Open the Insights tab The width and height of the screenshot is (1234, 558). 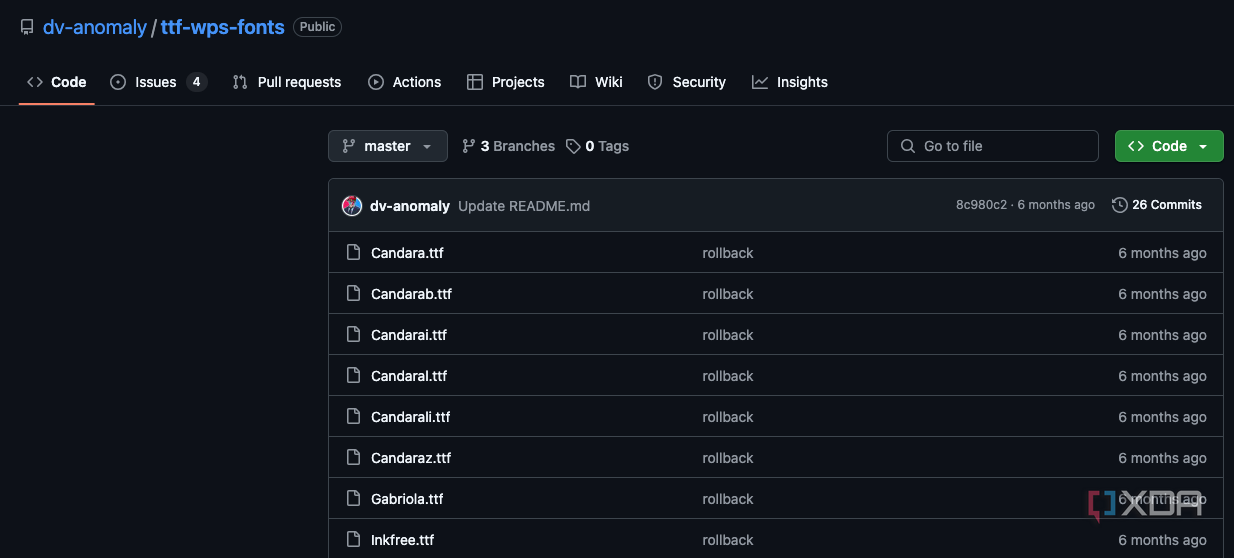click(790, 82)
